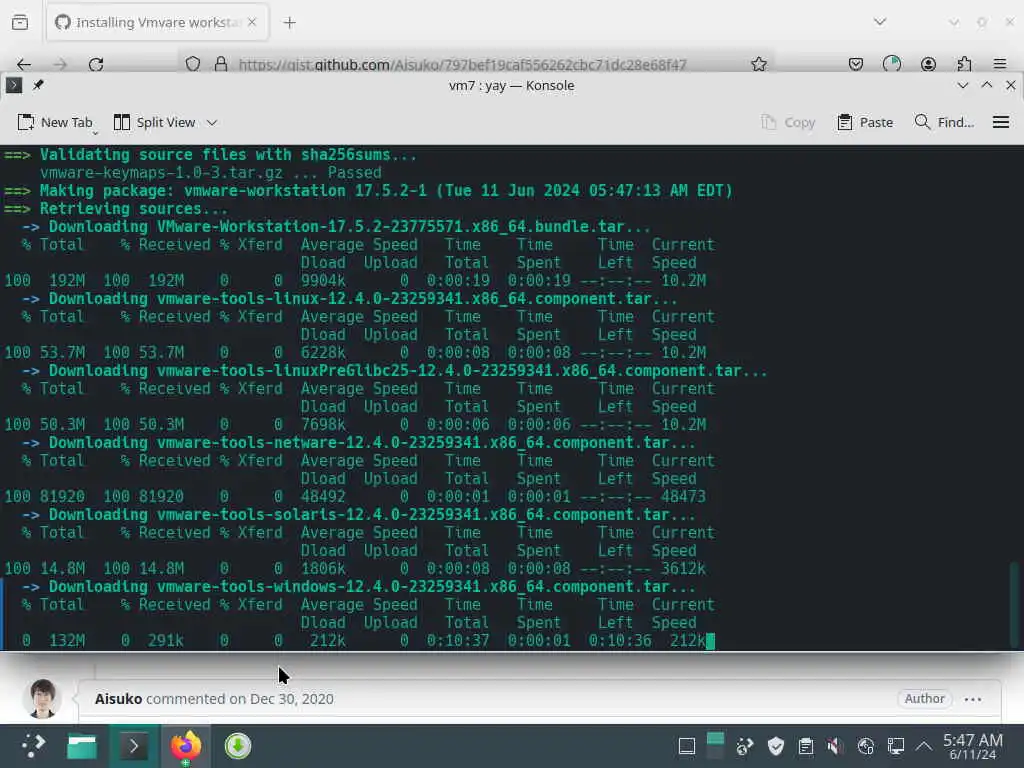Open the Konsole title bar dropdown chevron
The height and width of the screenshot is (768, 1024).
pyautogui.click(x=963, y=86)
